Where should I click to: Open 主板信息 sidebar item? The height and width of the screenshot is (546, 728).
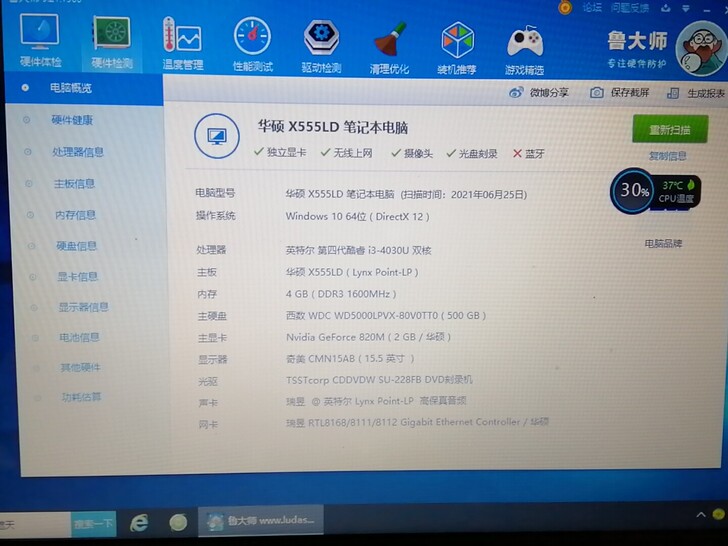74,184
